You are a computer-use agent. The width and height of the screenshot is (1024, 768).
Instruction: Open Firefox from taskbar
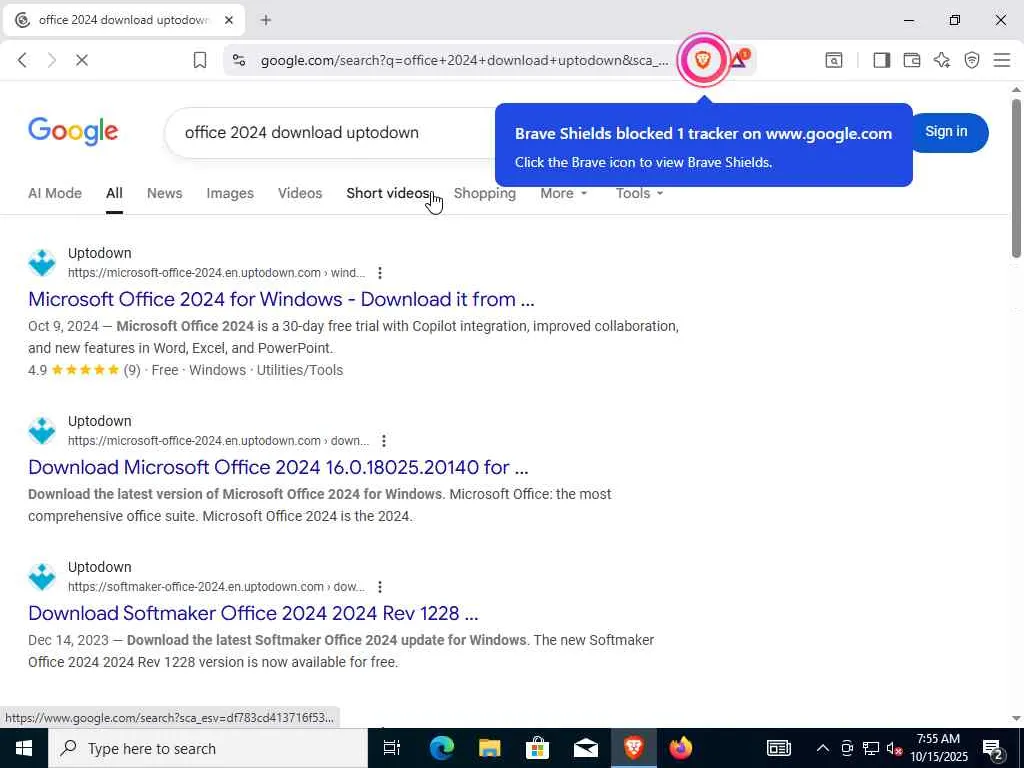click(x=680, y=748)
